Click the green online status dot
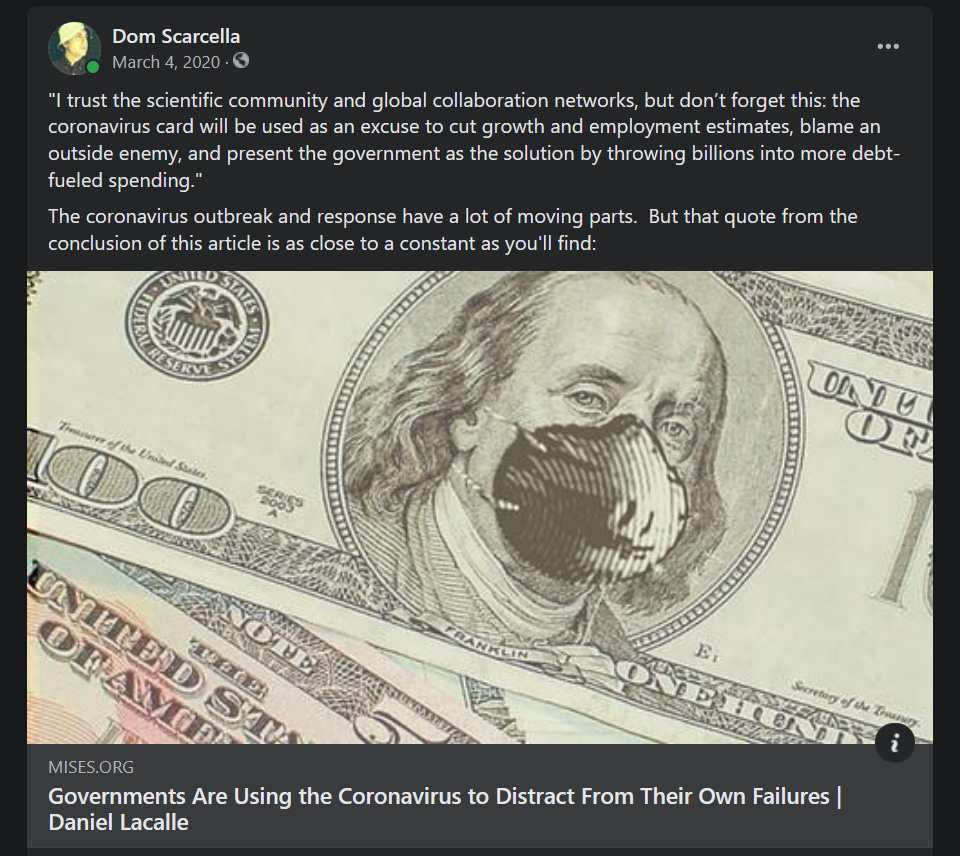Image resolution: width=960 pixels, height=856 pixels. coord(92,67)
